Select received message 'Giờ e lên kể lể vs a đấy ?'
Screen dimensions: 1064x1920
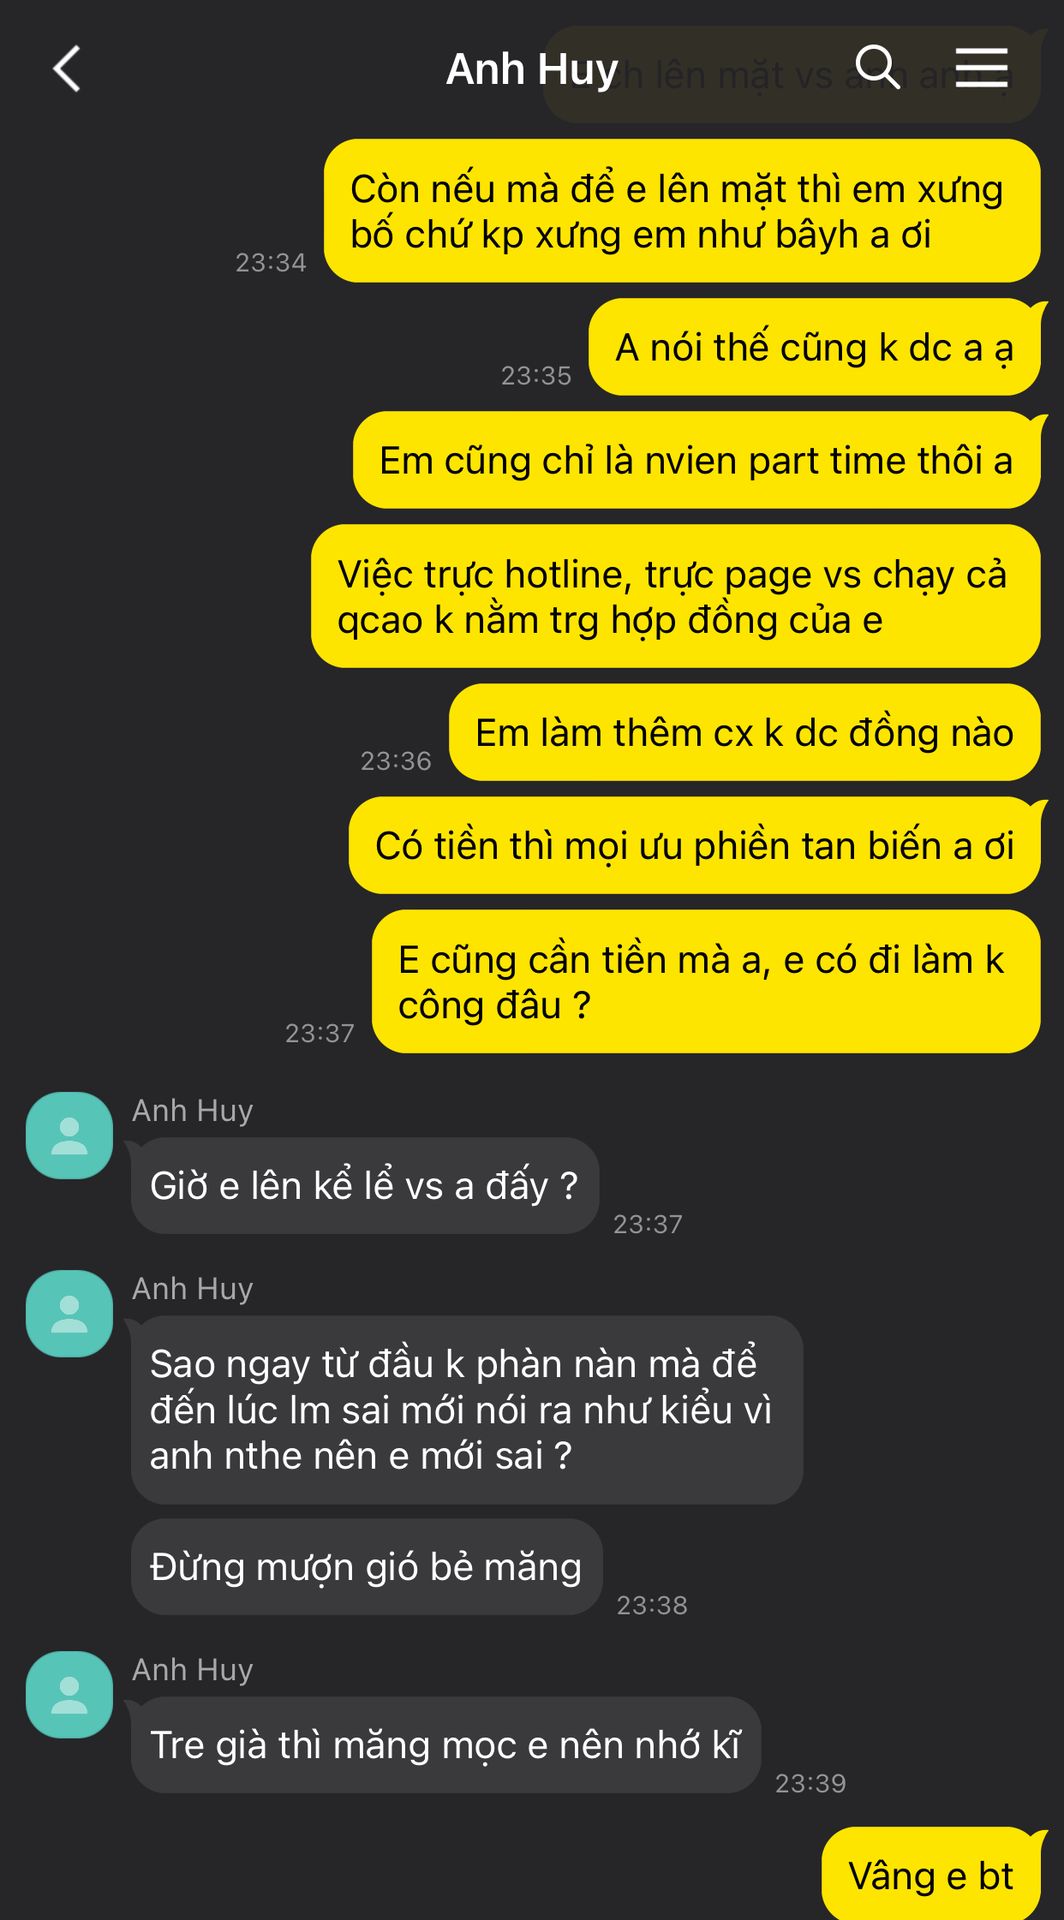pos(365,1185)
